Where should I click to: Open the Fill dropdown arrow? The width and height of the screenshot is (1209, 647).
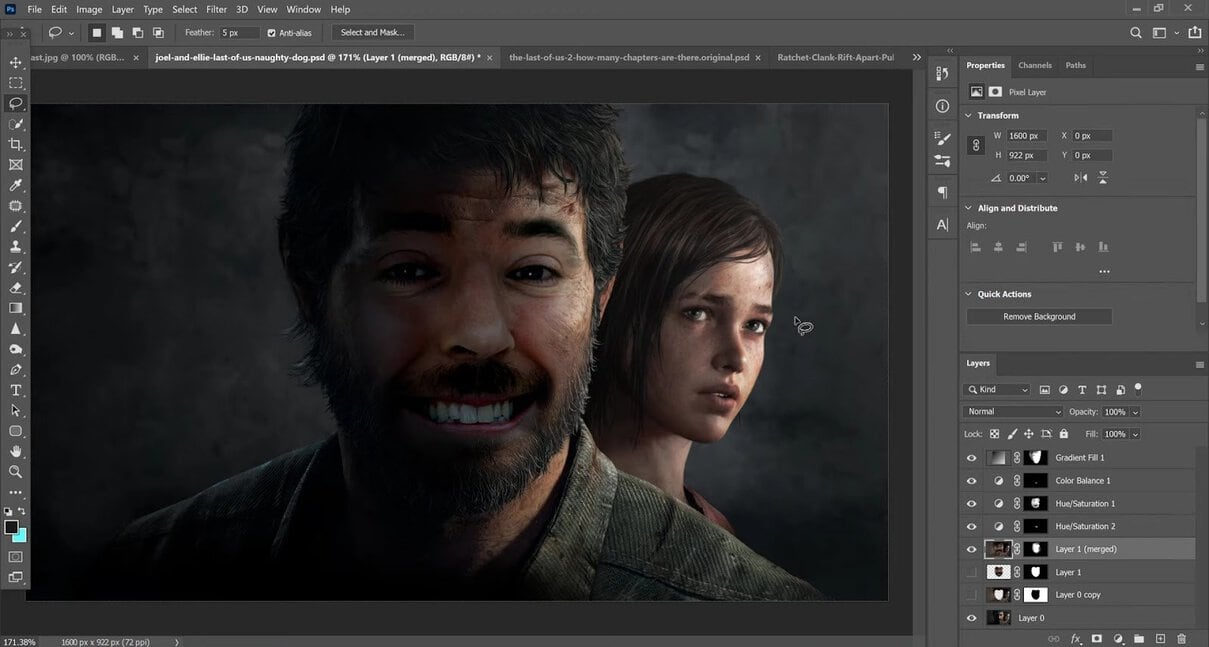pos(1135,434)
